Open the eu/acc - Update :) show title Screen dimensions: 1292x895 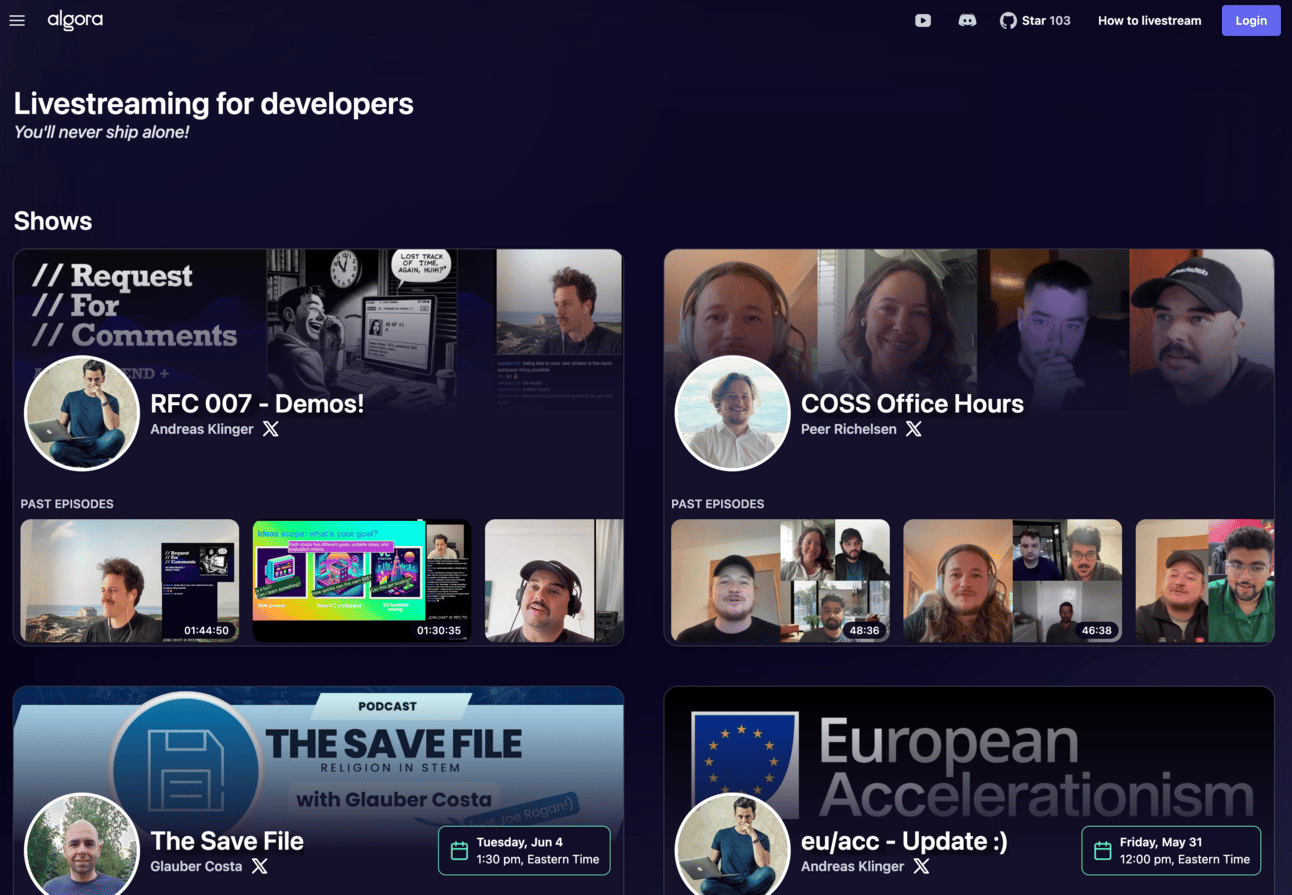pyautogui.click(x=904, y=840)
